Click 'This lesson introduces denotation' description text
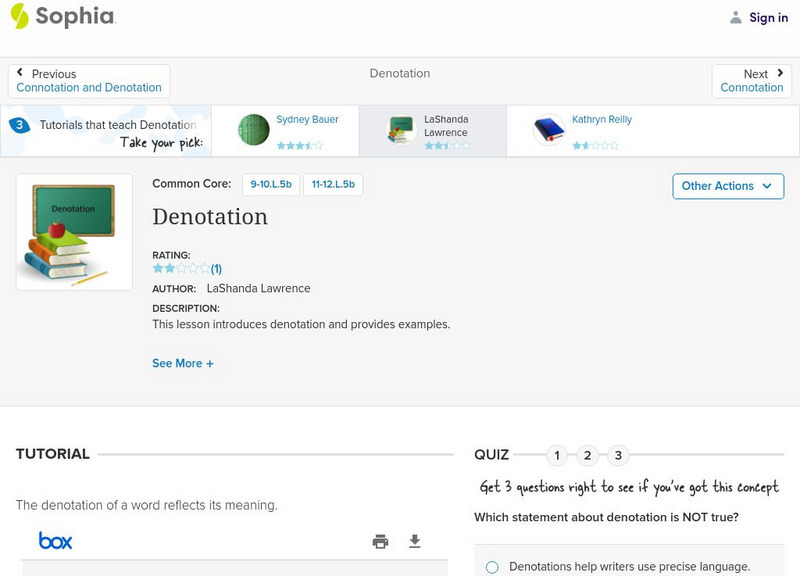The width and height of the screenshot is (800, 576). (301, 324)
